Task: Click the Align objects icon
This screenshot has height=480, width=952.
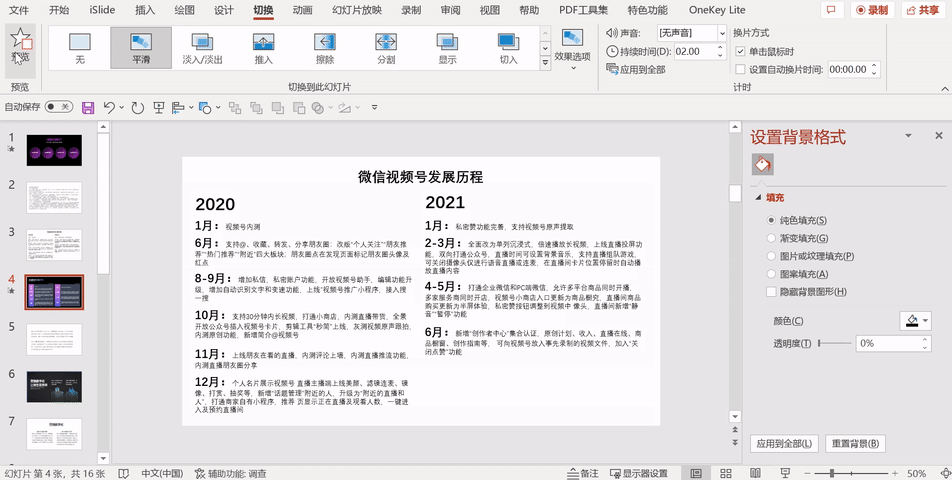Action: (177, 107)
